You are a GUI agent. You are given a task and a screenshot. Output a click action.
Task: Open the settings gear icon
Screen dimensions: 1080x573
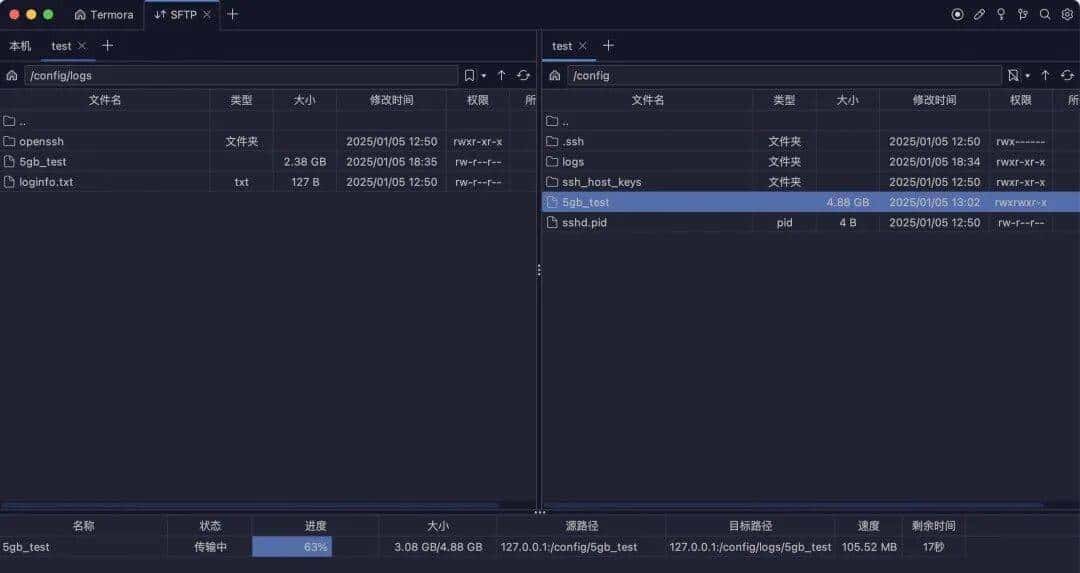click(1067, 14)
